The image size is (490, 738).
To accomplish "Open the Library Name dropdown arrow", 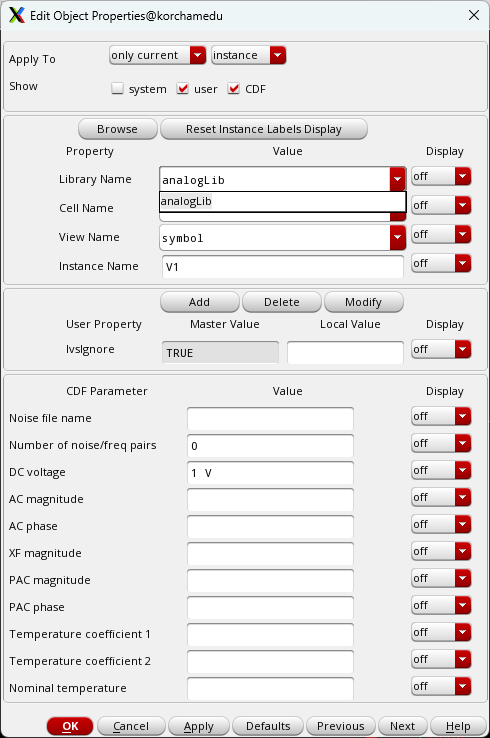I will [x=398, y=179].
